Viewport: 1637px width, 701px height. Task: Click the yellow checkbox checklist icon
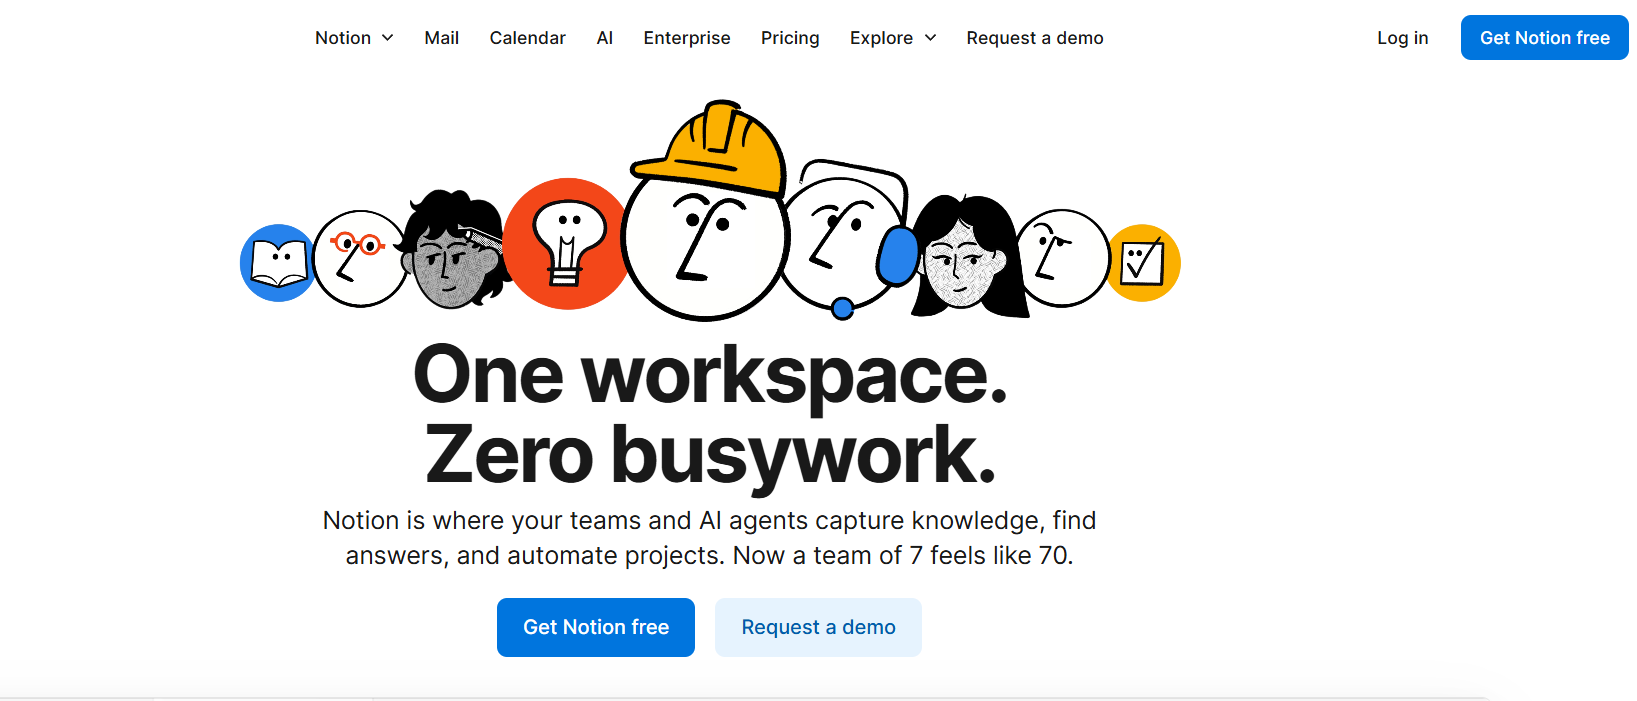(1143, 263)
